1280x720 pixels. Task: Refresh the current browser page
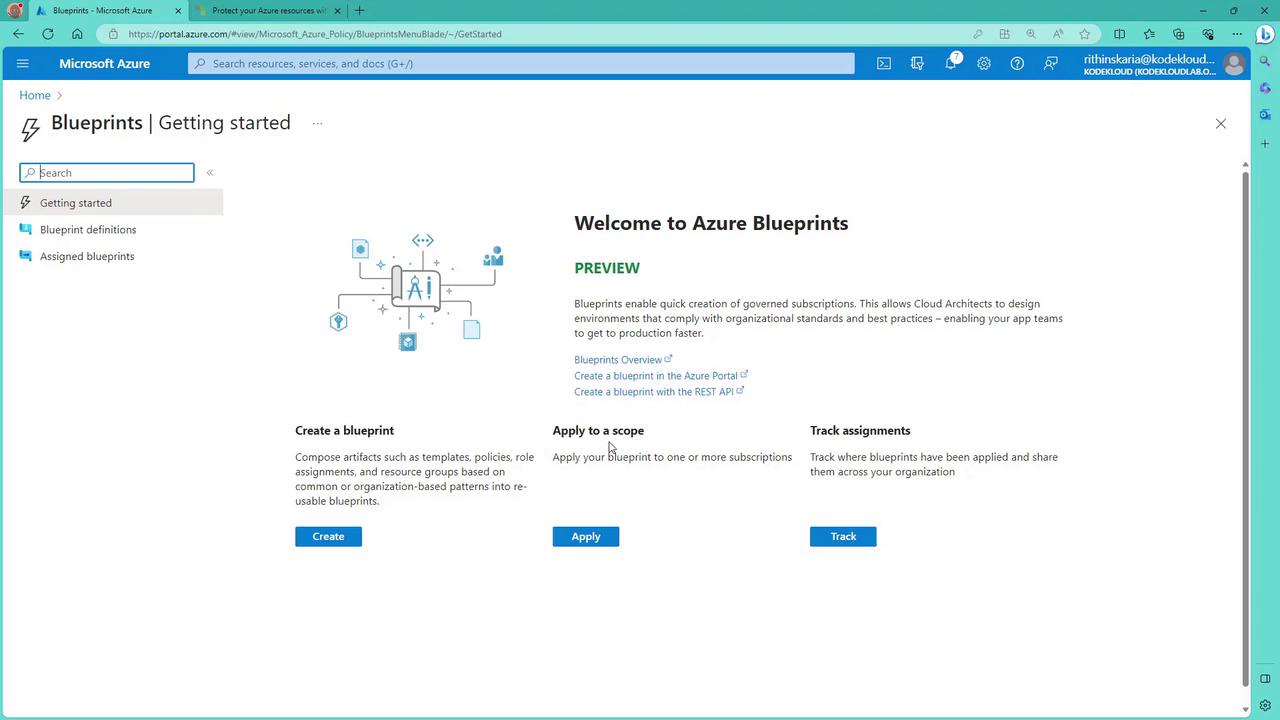point(48,34)
